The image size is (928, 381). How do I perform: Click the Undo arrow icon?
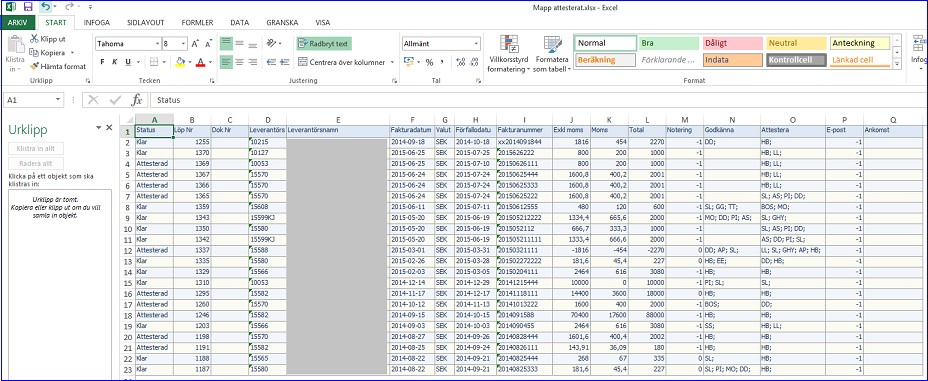(x=46, y=7)
